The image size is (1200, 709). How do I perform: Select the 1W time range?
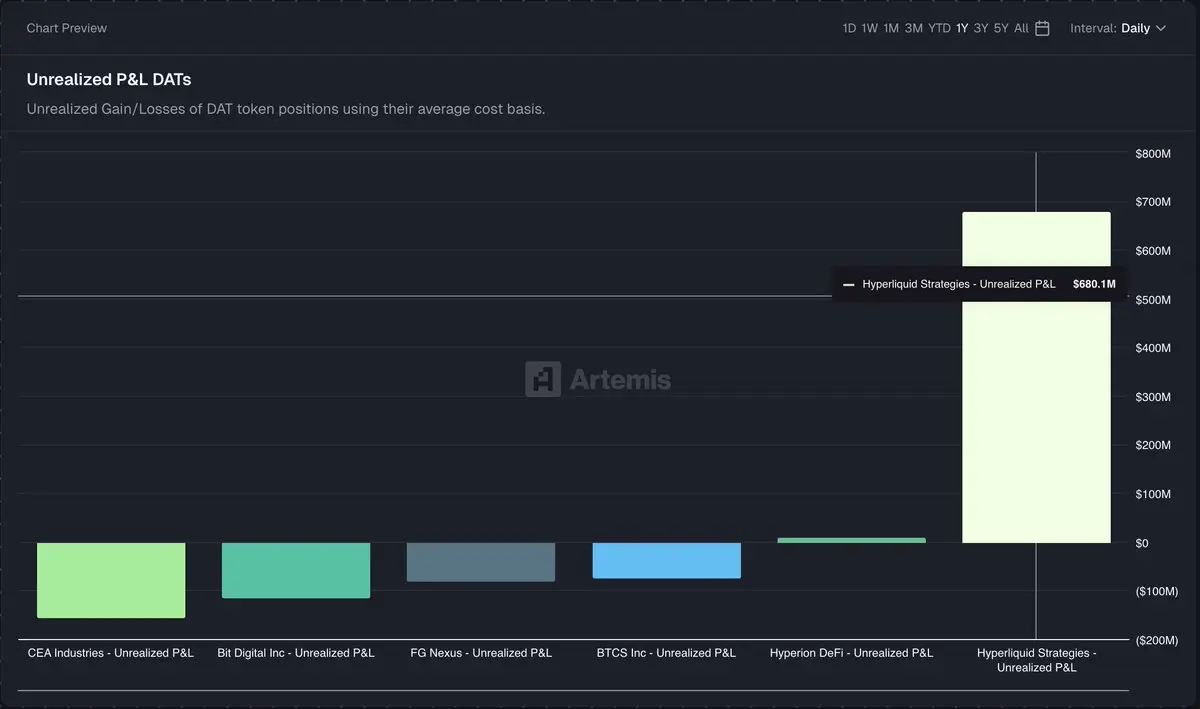coord(870,28)
